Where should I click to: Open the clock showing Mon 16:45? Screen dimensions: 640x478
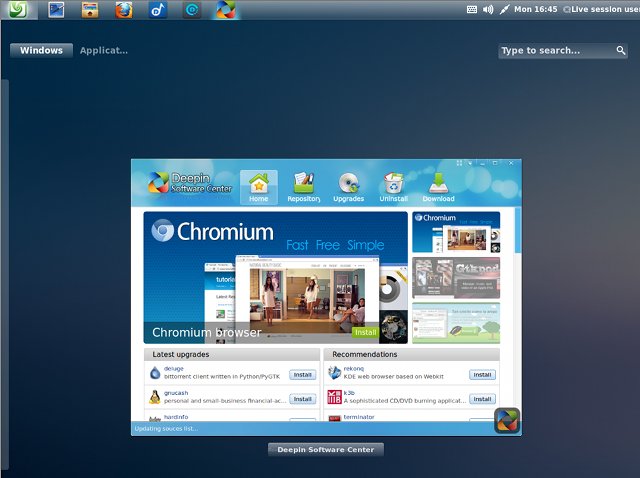point(536,9)
